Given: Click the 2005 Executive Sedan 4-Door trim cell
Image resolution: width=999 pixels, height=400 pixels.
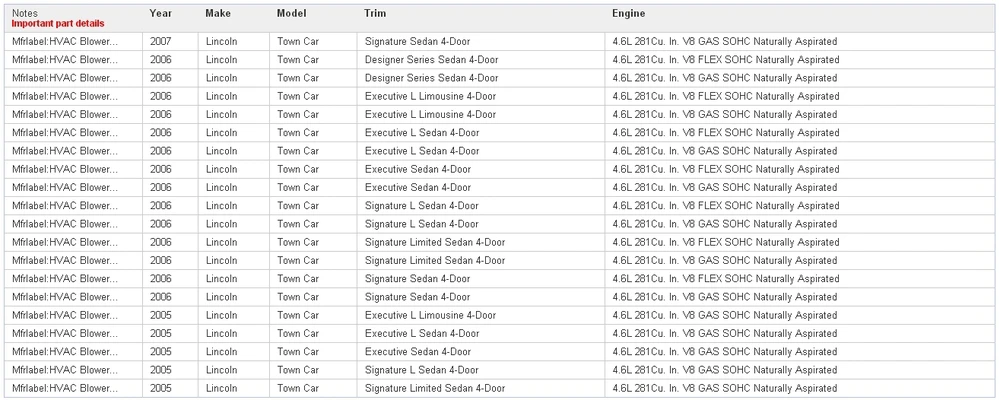Looking at the screenshot, I should click(x=417, y=352).
